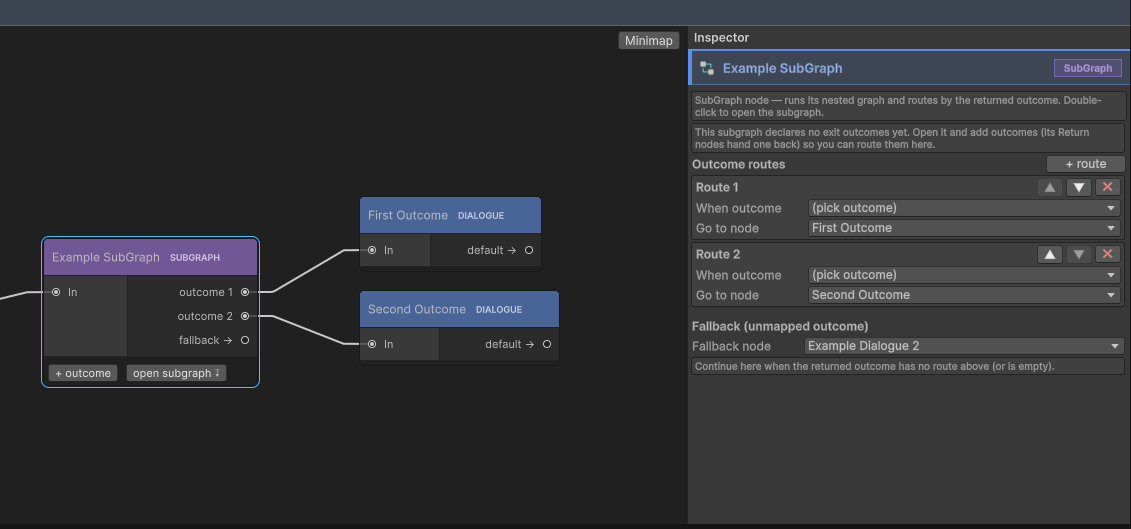This screenshot has width=1131, height=529.
Task: Click the SubGraph icon beside Example SubGraph title
Action: click(x=707, y=69)
